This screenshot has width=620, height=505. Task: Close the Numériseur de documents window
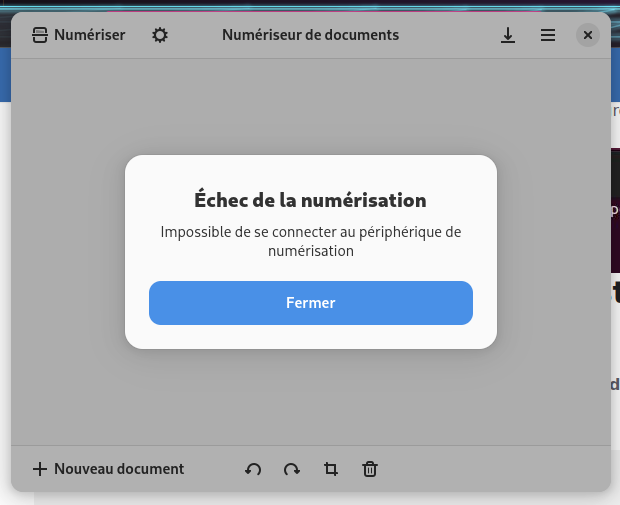tap(588, 35)
